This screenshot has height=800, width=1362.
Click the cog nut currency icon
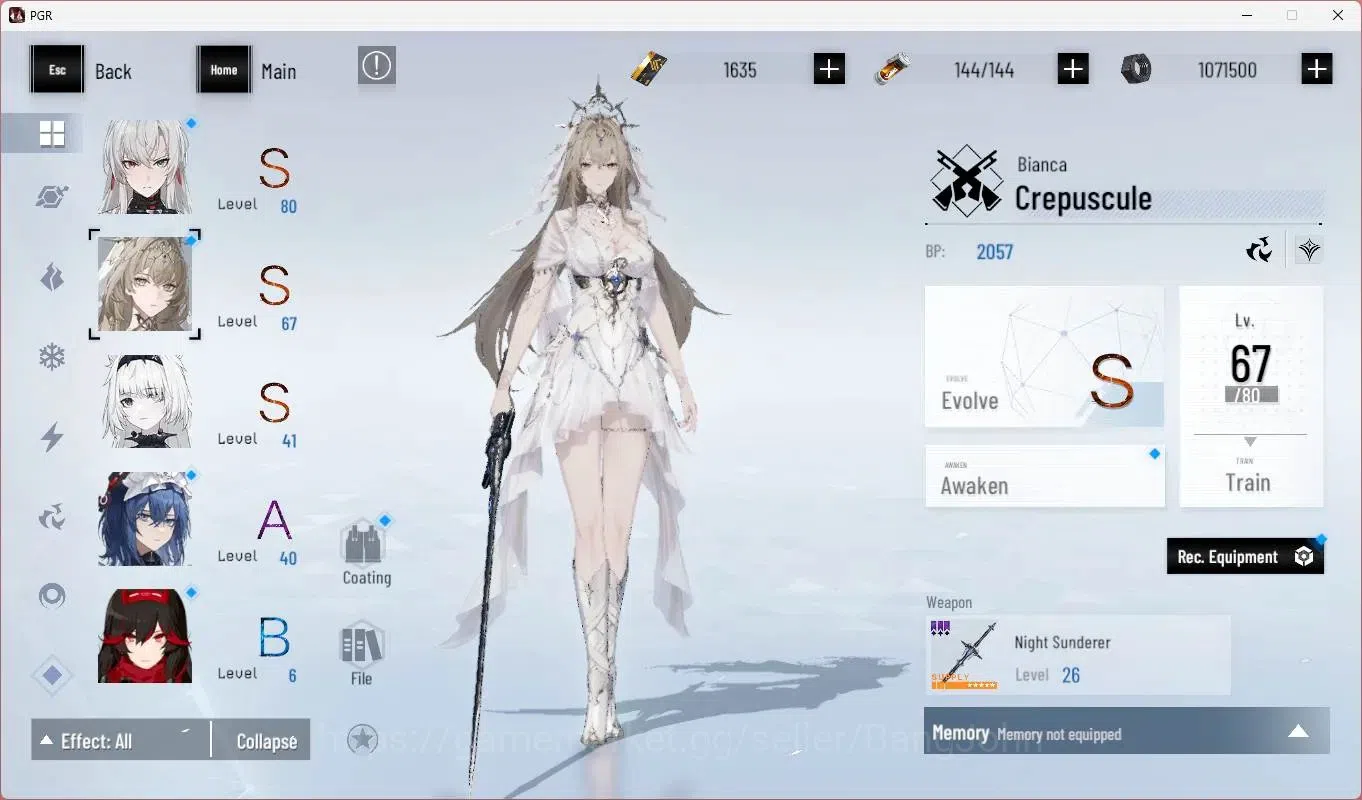tap(1136, 69)
